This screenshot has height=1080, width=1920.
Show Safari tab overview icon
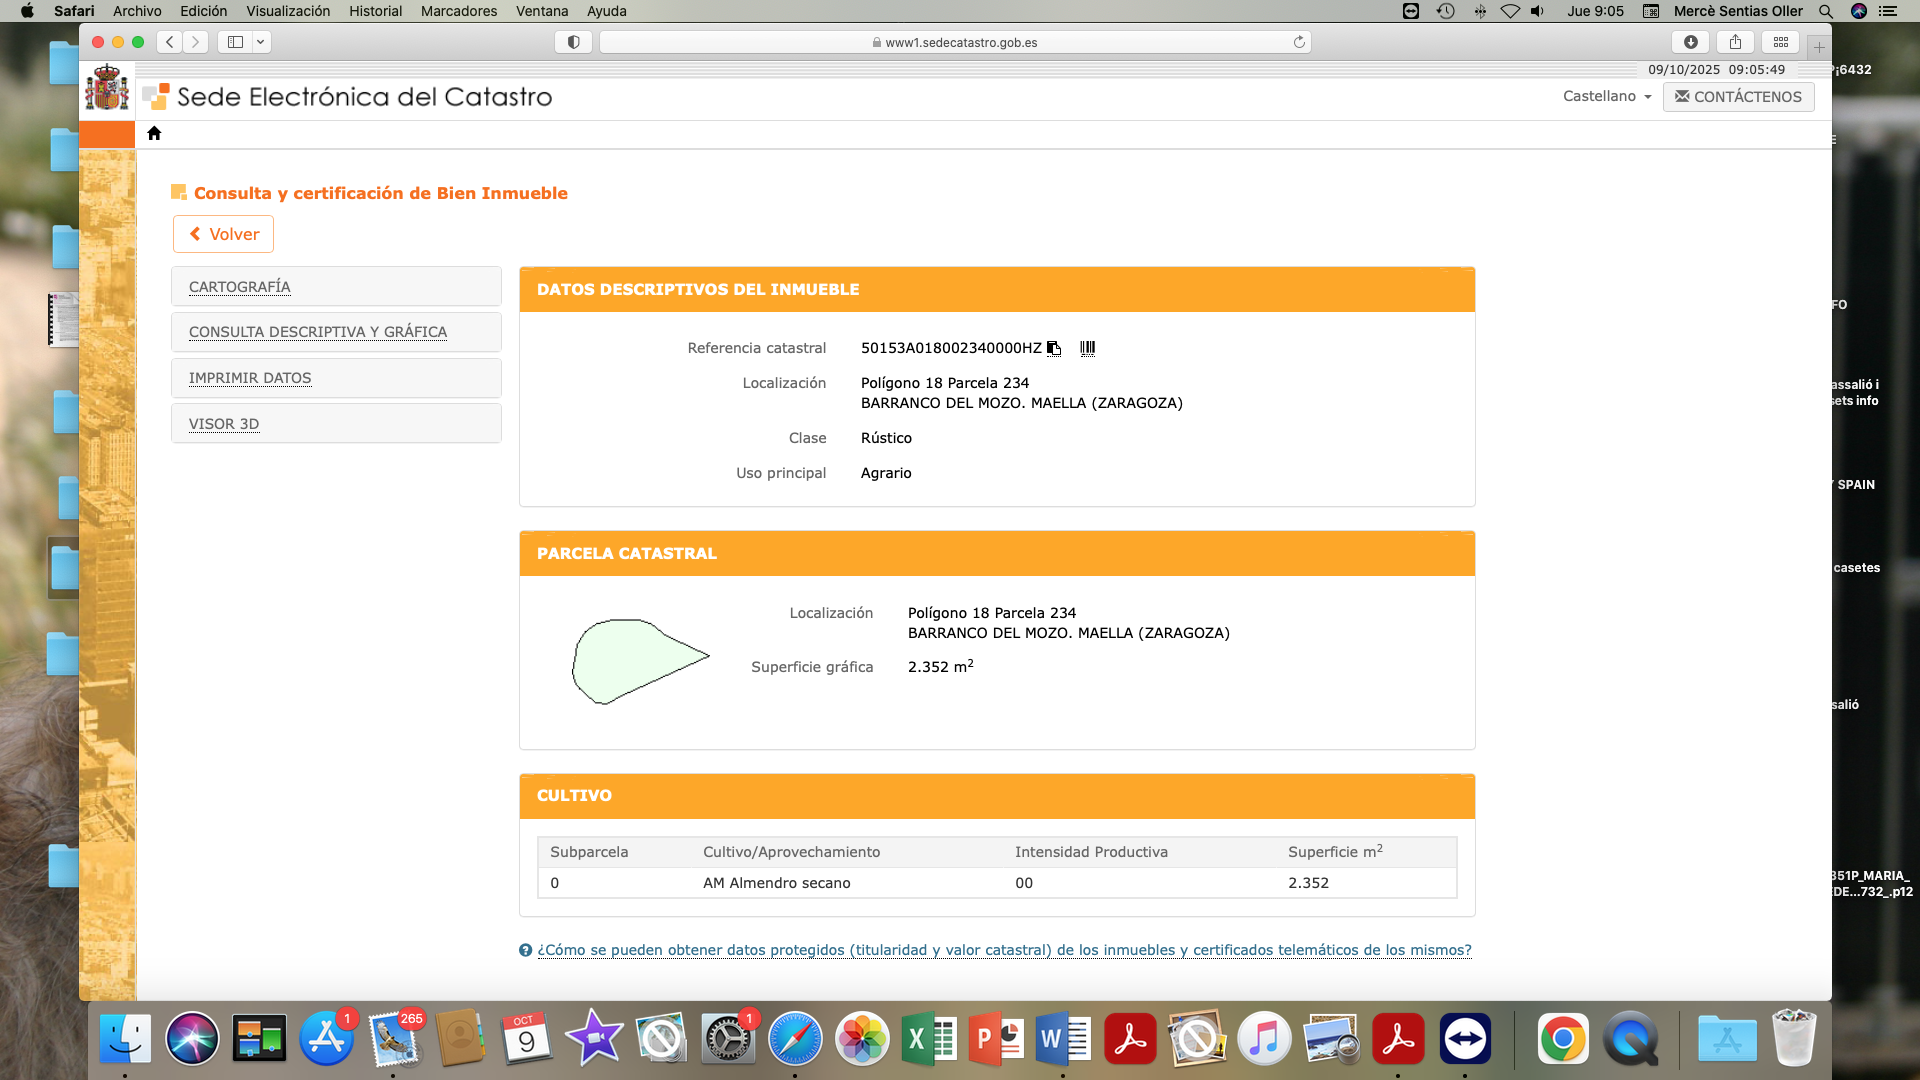click(1781, 42)
